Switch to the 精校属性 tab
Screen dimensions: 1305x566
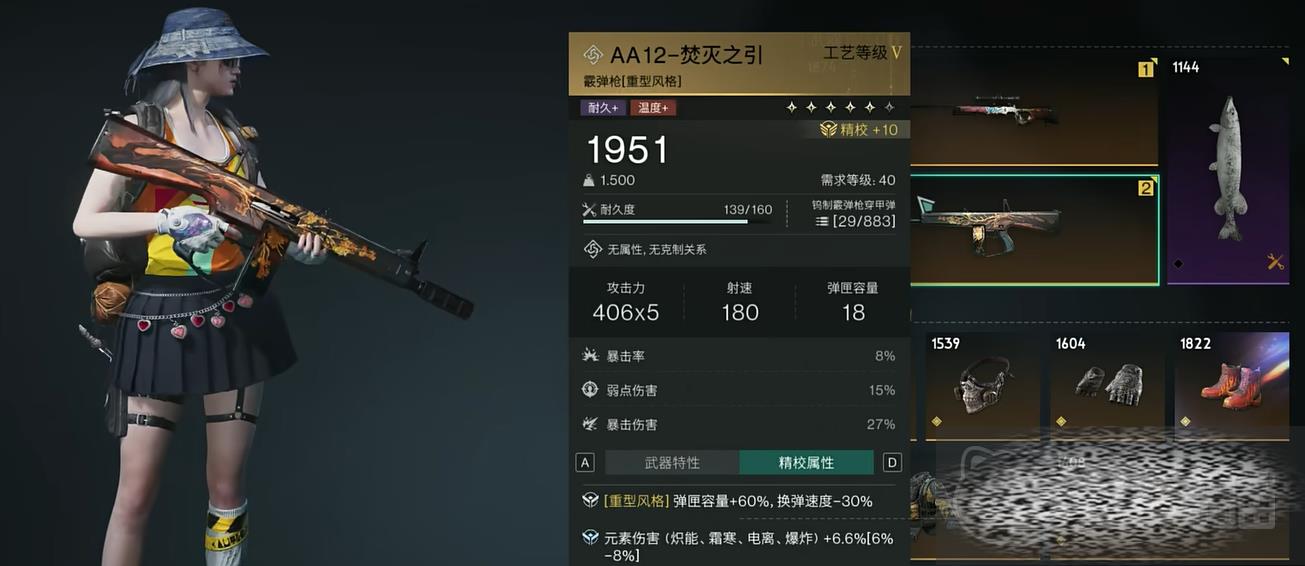coord(806,463)
